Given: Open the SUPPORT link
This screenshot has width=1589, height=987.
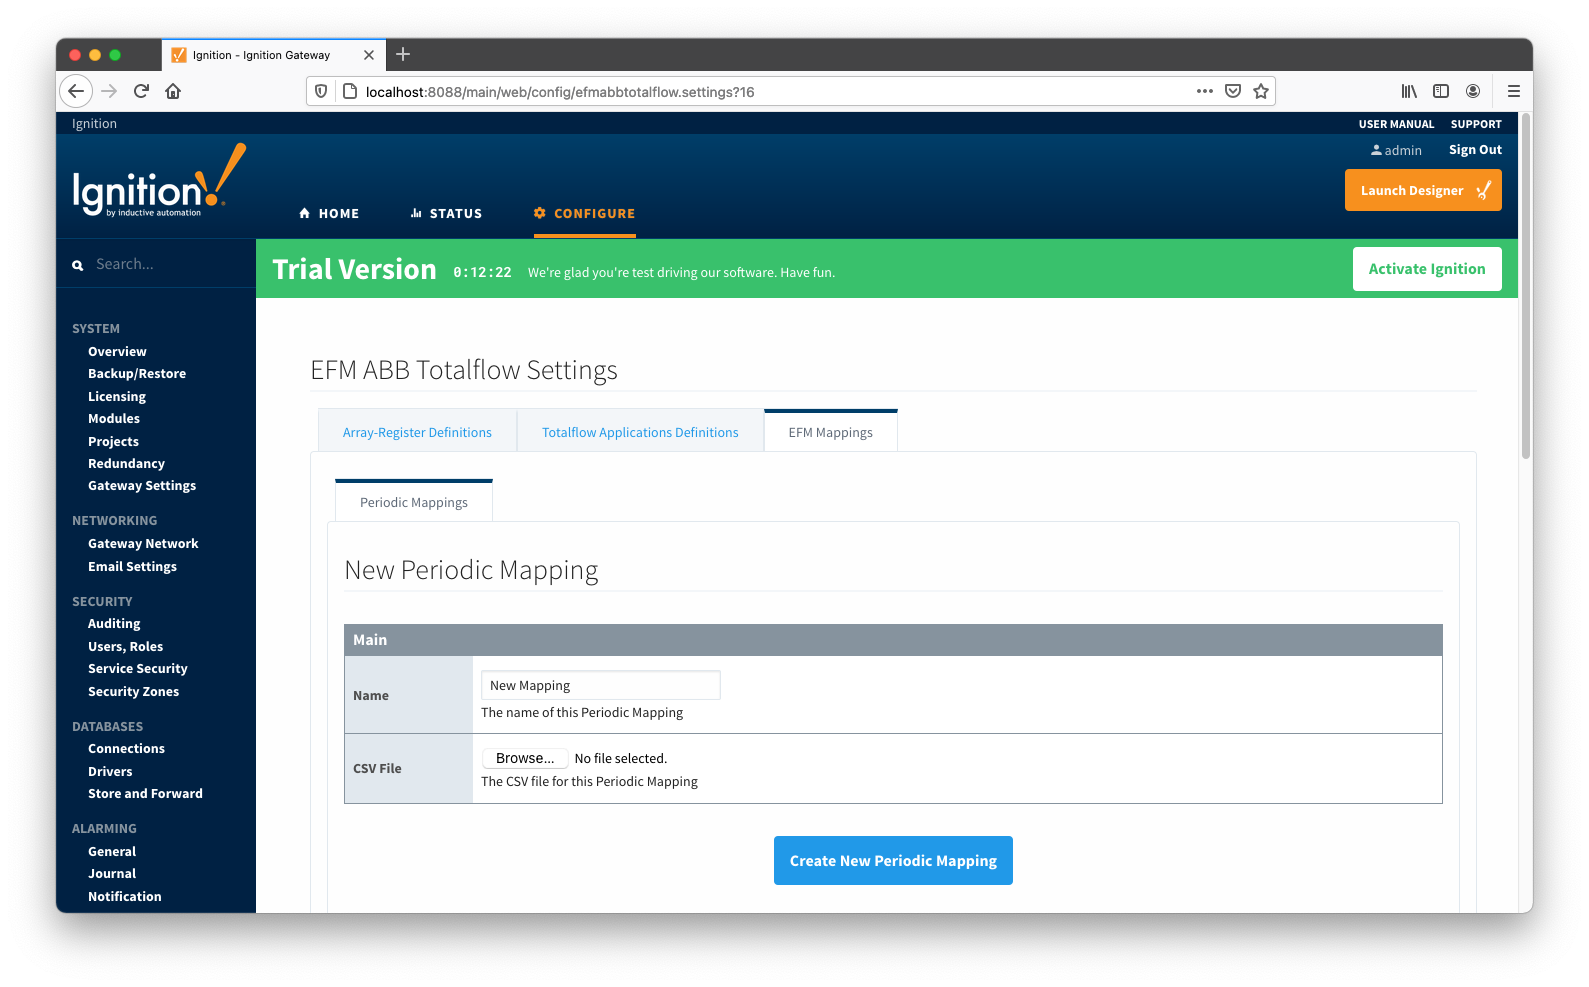Looking at the screenshot, I should (1476, 124).
